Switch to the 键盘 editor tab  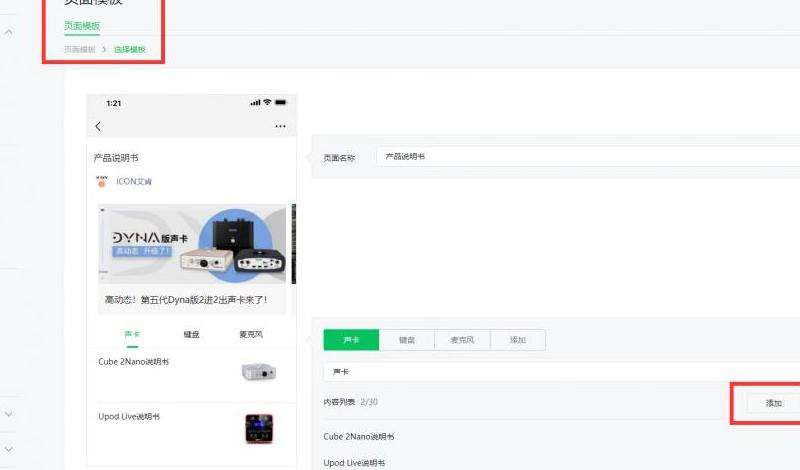click(x=407, y=340)
